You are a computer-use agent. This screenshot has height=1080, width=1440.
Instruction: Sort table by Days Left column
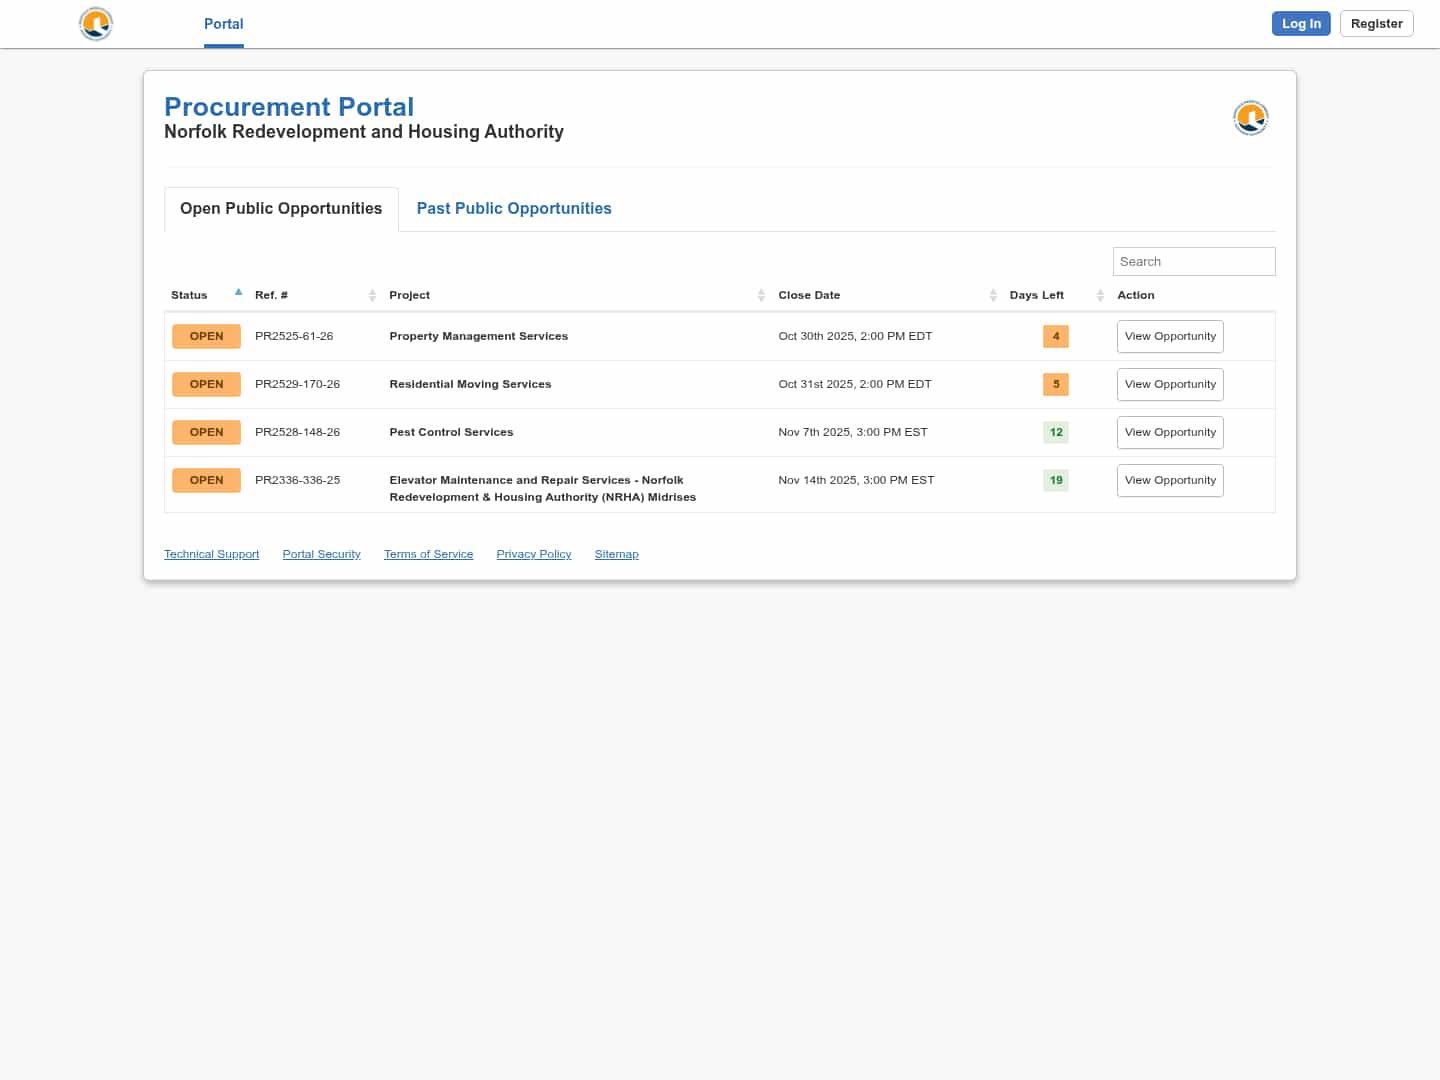tap(1100, 295)
